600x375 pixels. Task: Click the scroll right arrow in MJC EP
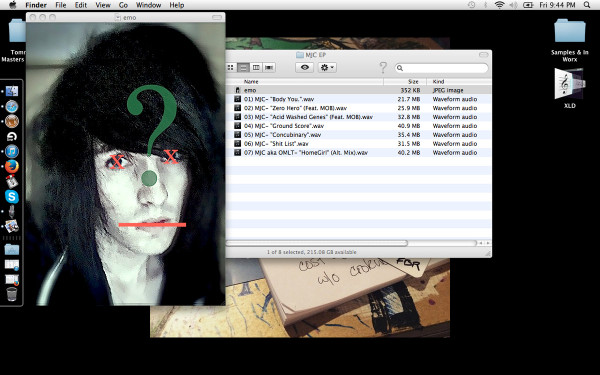pos(488,243)
